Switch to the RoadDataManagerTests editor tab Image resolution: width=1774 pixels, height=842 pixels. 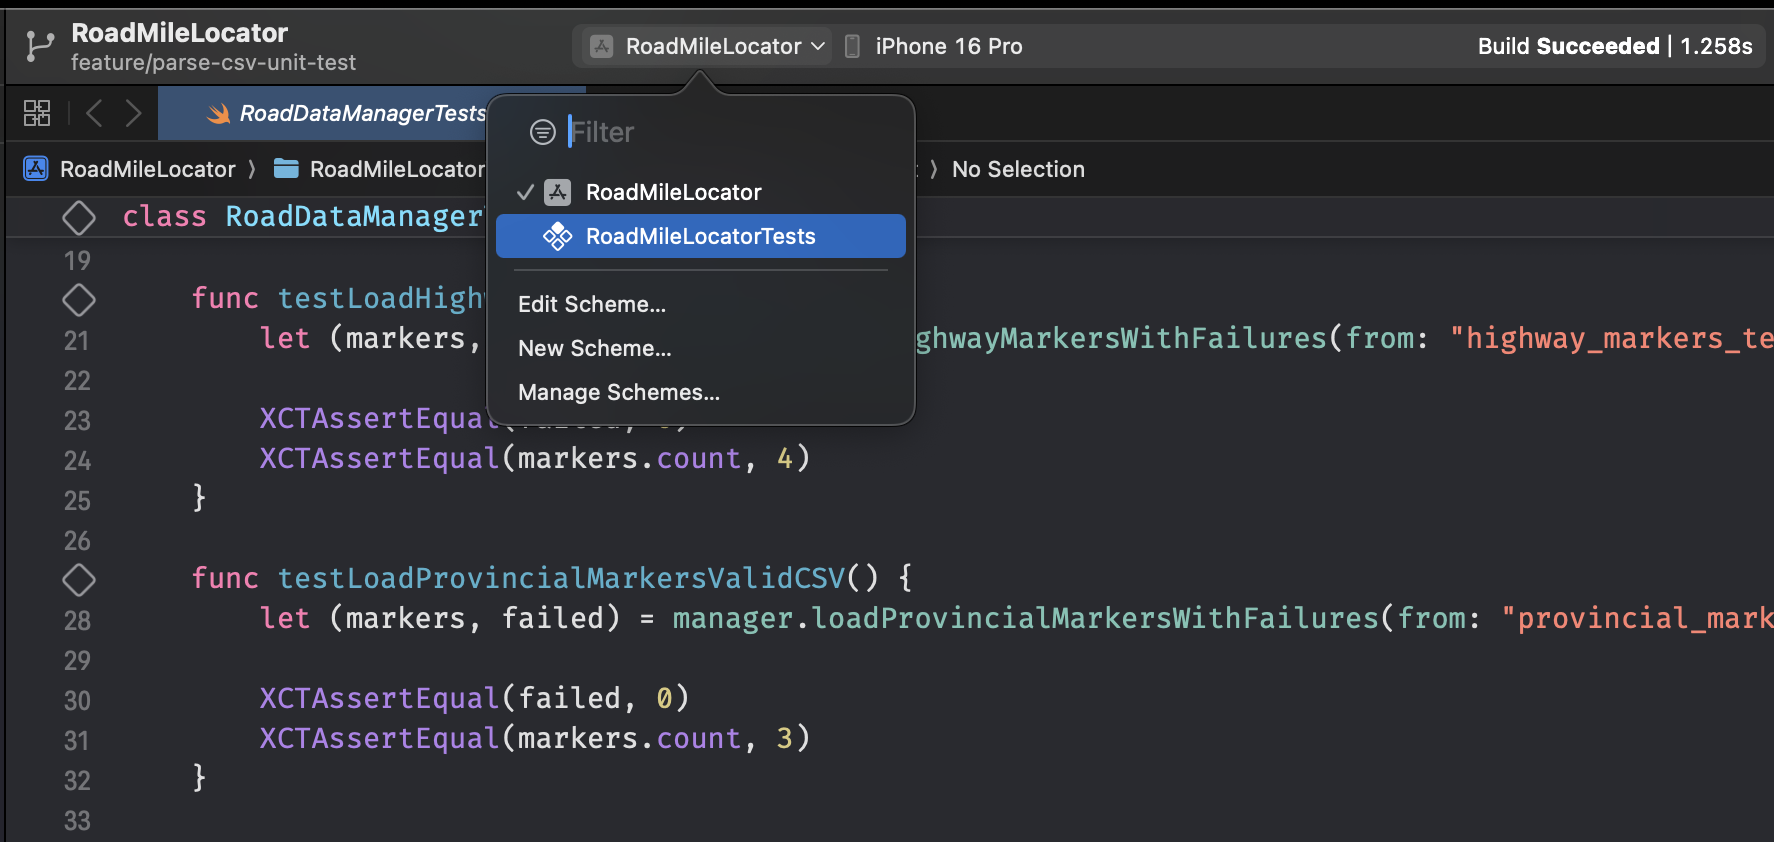point(360,113)
